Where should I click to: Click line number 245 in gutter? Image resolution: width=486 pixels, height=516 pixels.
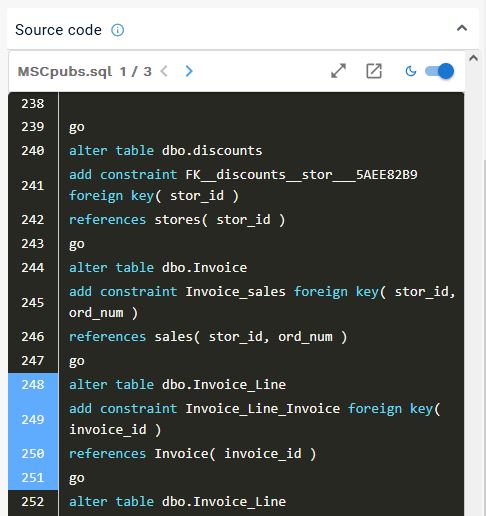pos(33,302)
